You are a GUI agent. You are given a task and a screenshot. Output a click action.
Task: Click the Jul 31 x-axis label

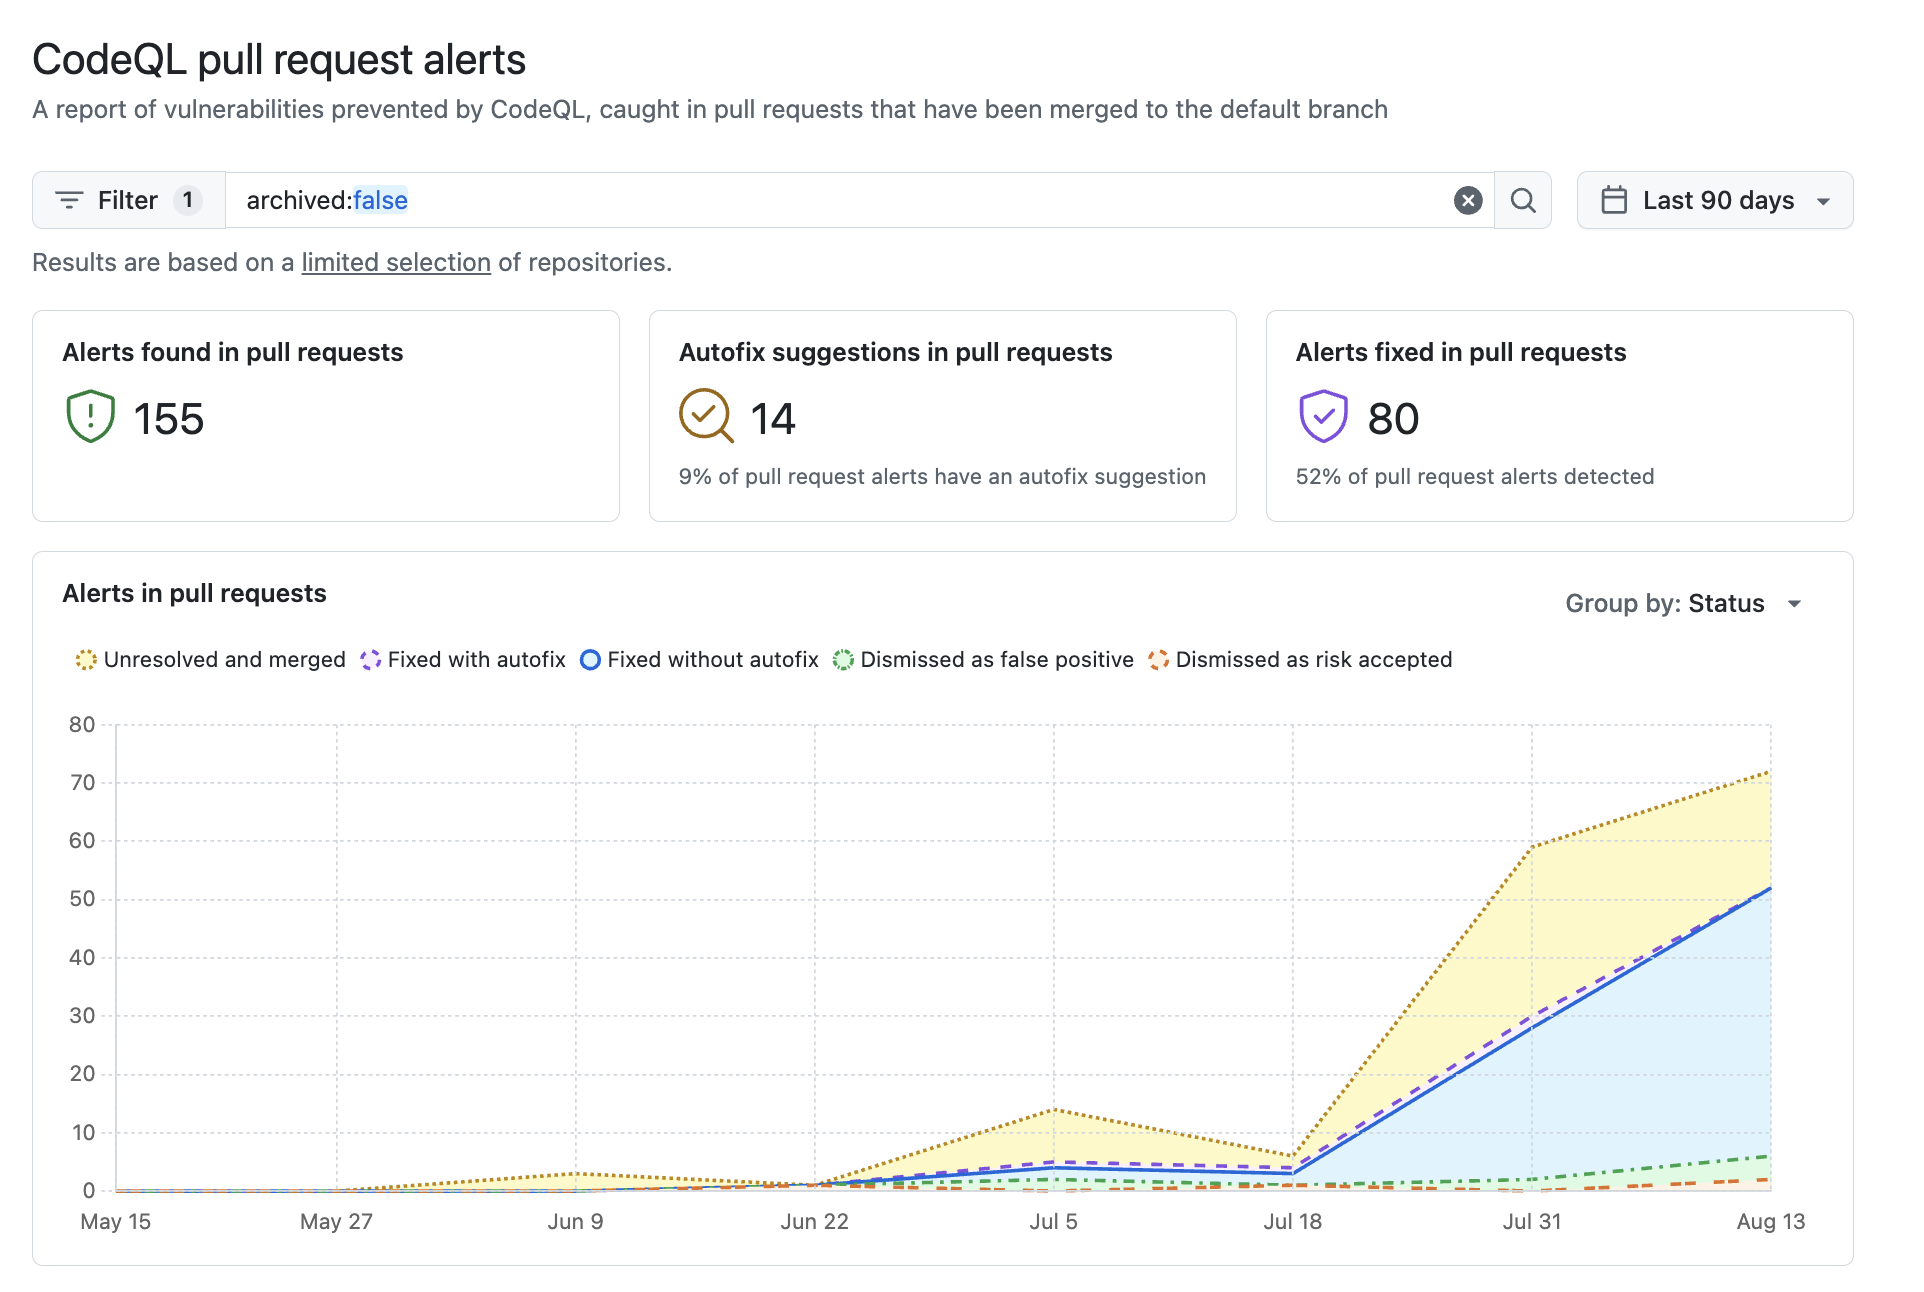1531,1222
